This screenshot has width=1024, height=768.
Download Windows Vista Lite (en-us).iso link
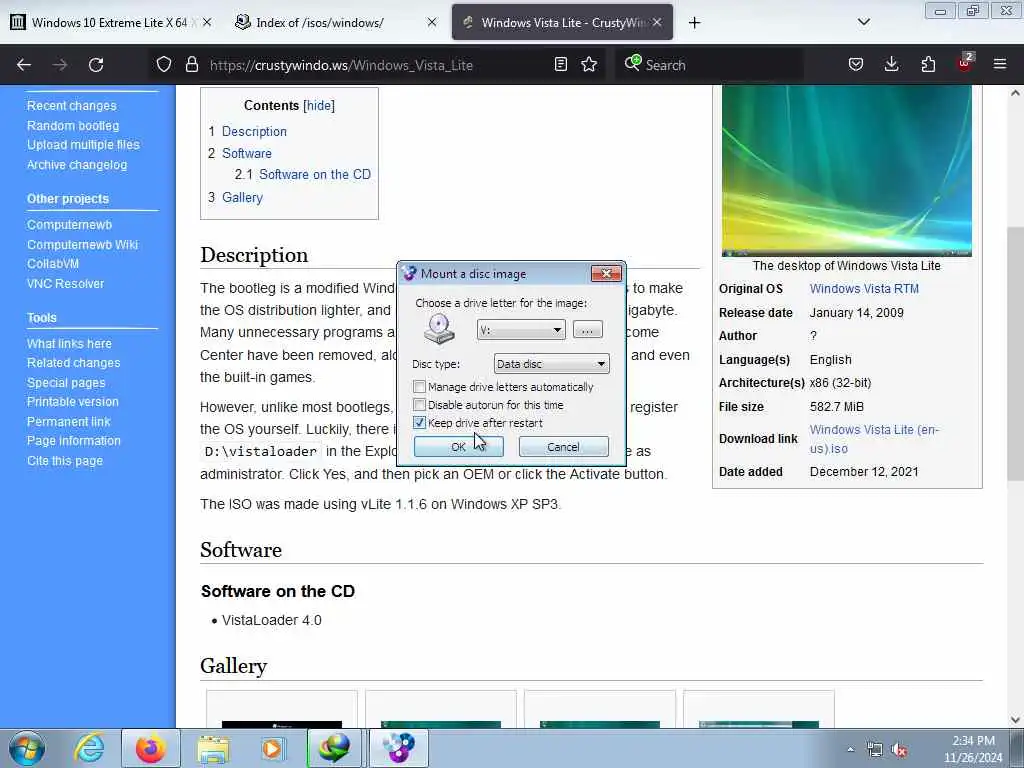(874, 439)
